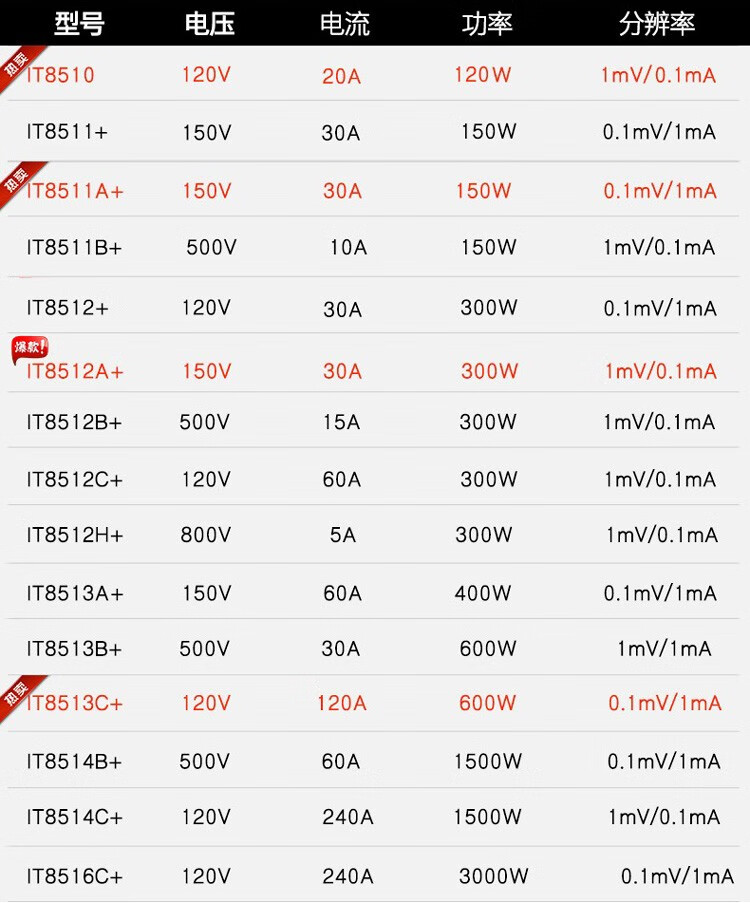Click the 800V voltage value
Screen dimensions: 750x903
205,536
